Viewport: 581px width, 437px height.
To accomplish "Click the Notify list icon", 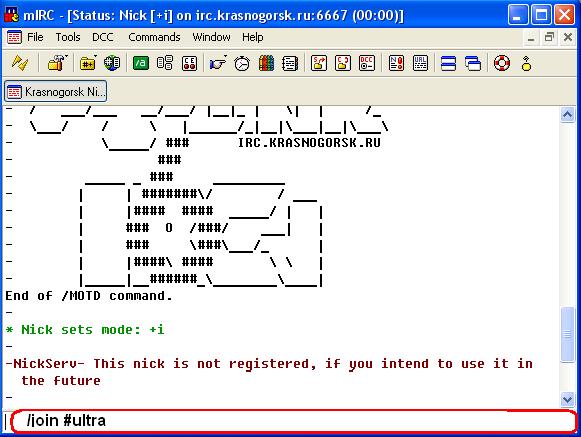I will click(x=396, y=63).
